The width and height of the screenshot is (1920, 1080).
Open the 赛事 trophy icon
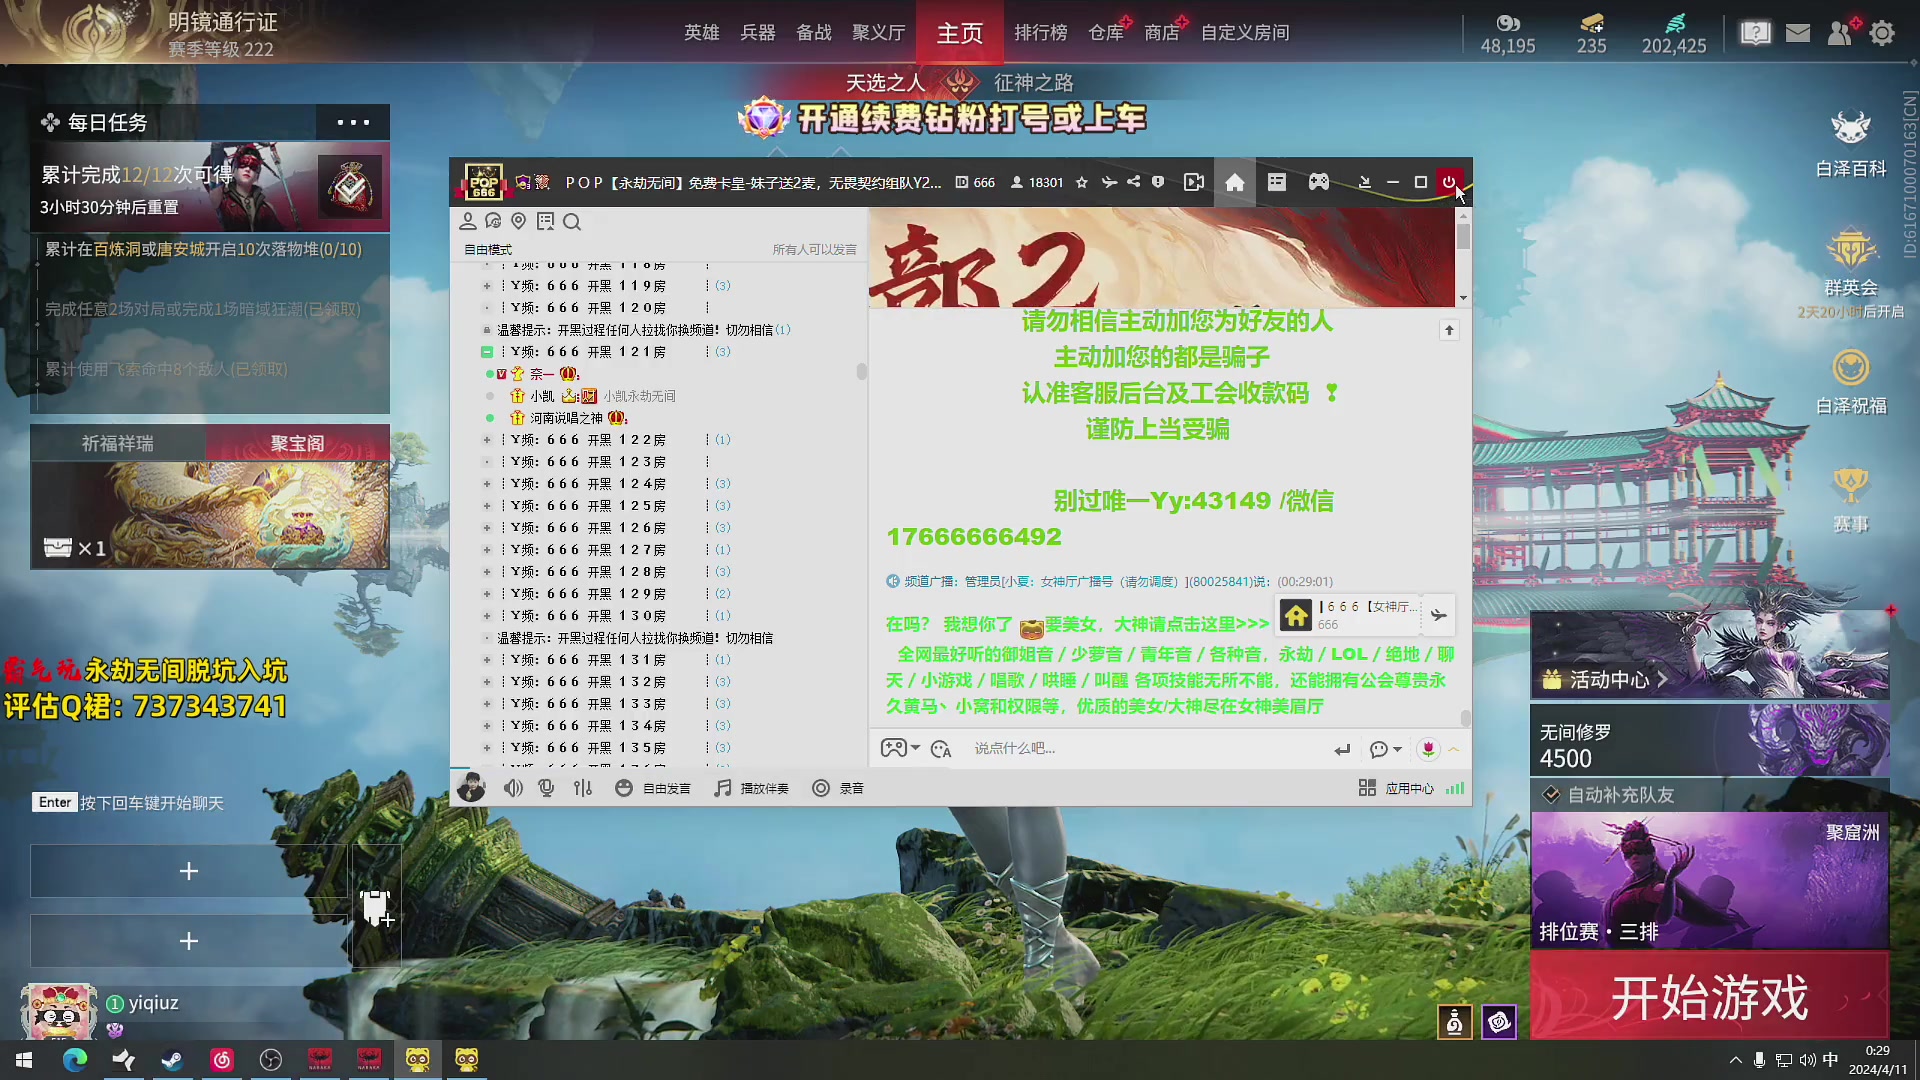click(1851, 500)
